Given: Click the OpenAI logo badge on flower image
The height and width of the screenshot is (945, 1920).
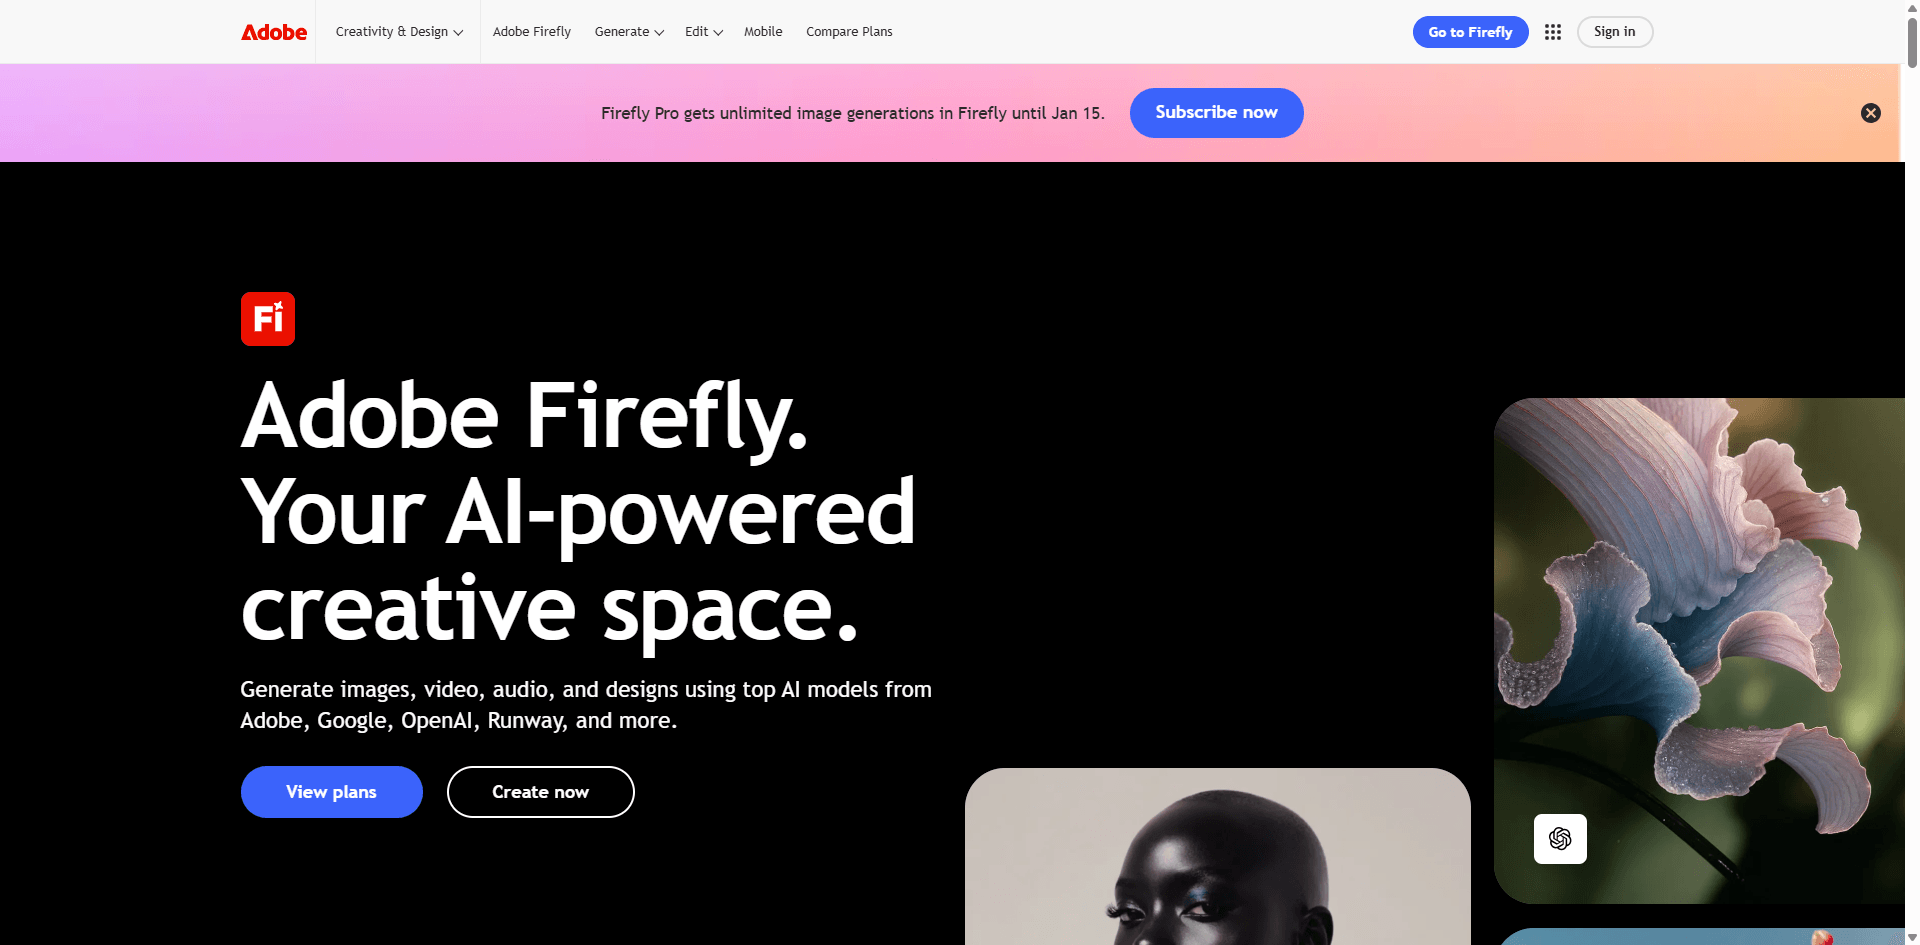Looking at the screenshot, I should pos(1560,838).
